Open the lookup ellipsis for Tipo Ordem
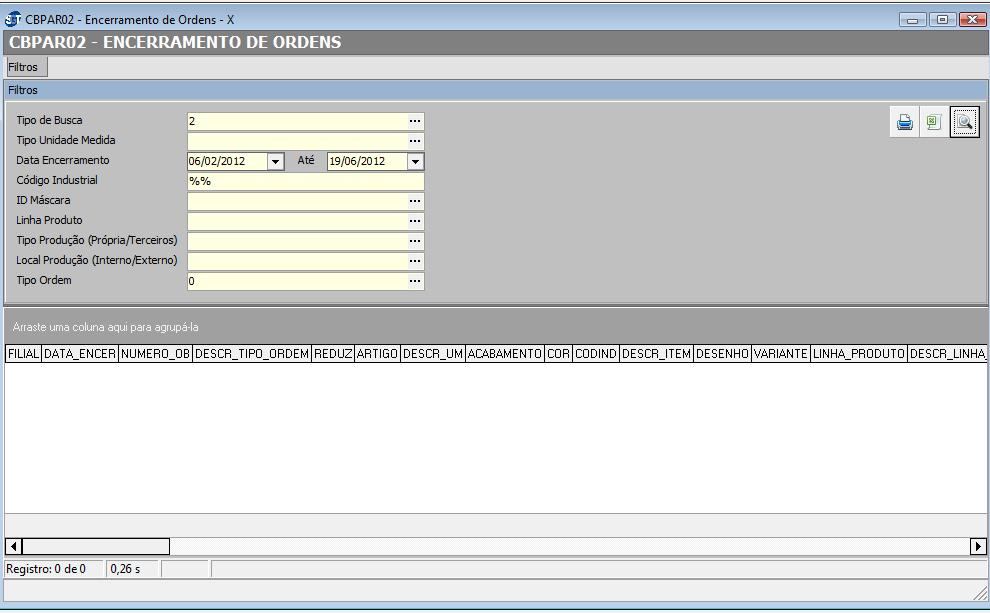Image resolution: width=990 pixels, height=613 pixels. click(x=415, y=281)
